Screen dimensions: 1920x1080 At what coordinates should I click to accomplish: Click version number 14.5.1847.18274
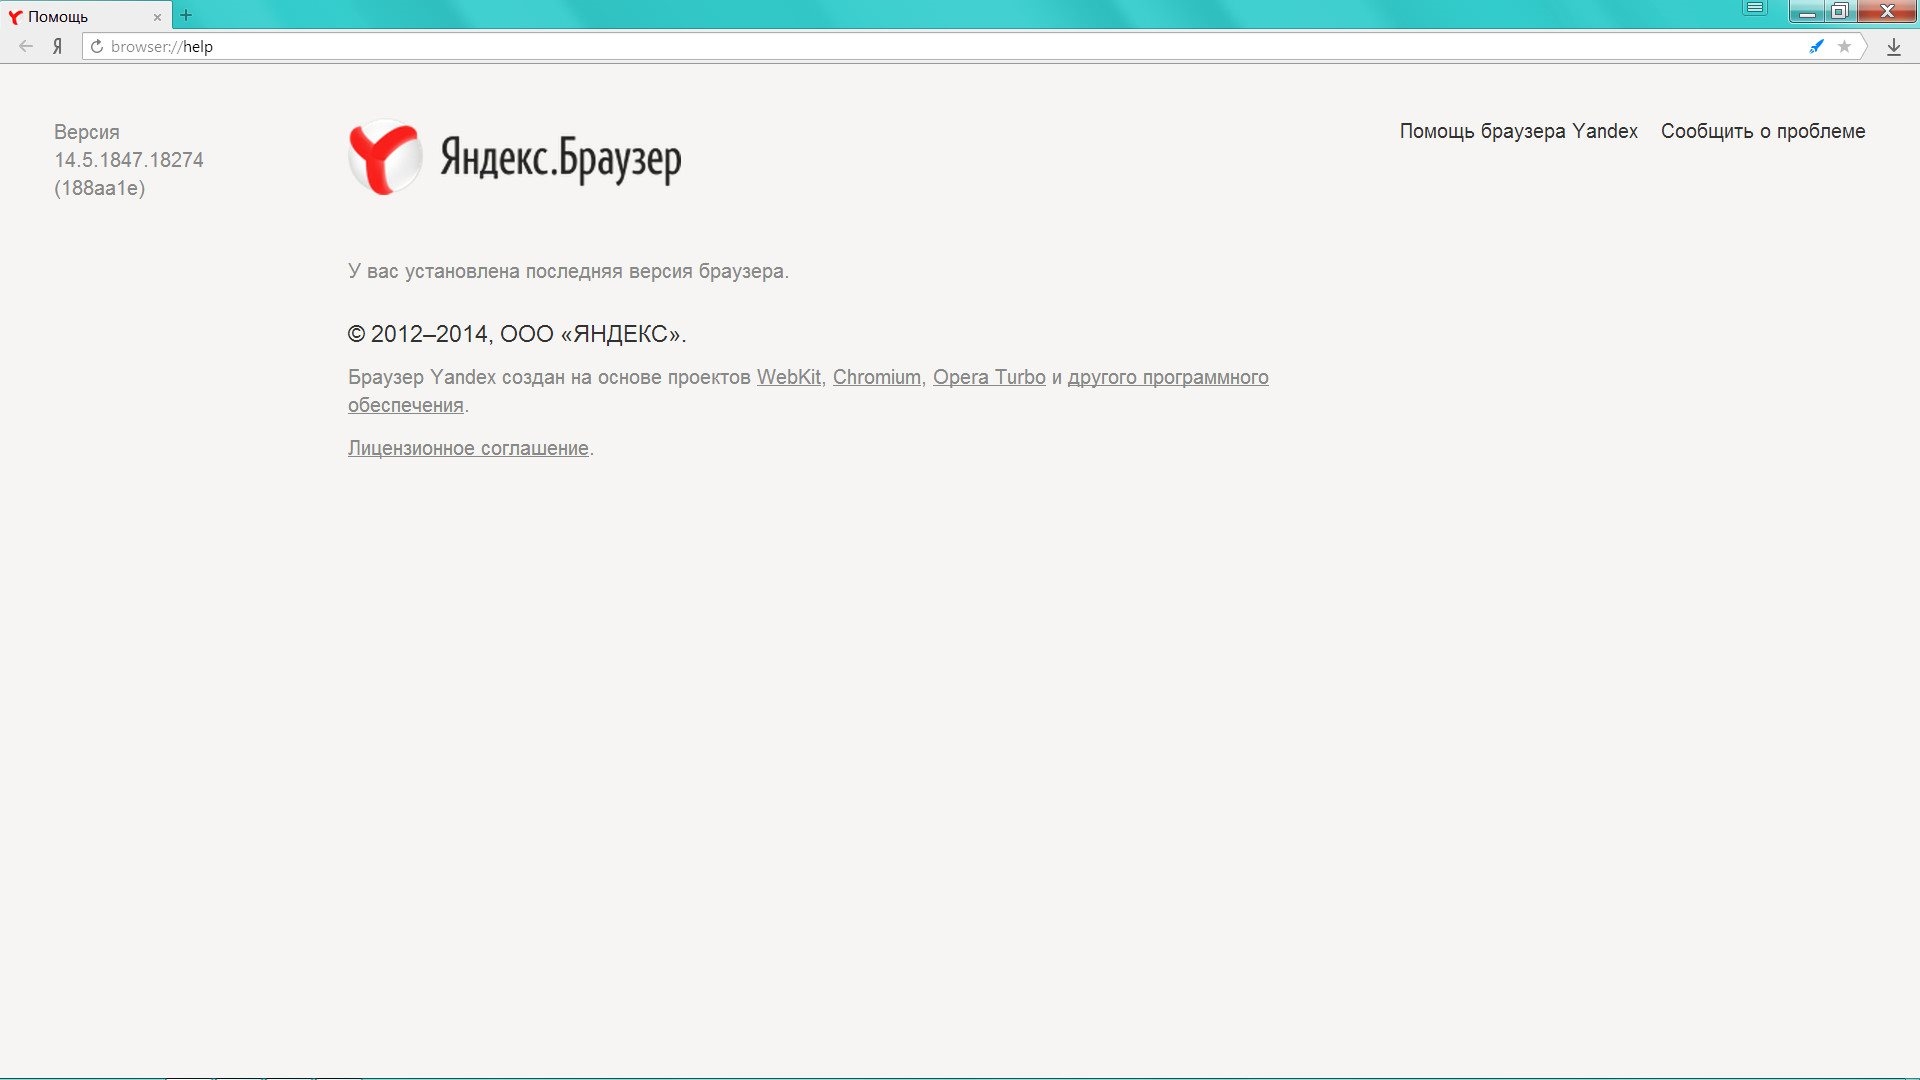coord(129,160)
